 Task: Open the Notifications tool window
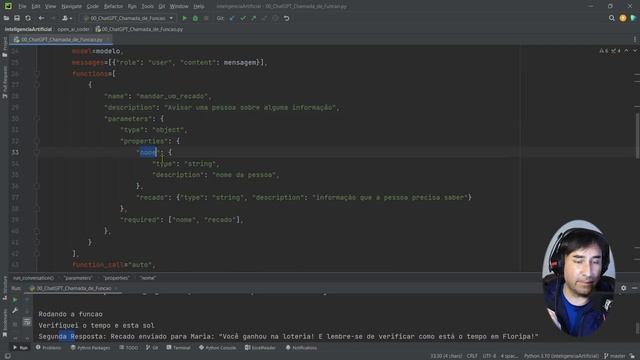pos(301,348)
